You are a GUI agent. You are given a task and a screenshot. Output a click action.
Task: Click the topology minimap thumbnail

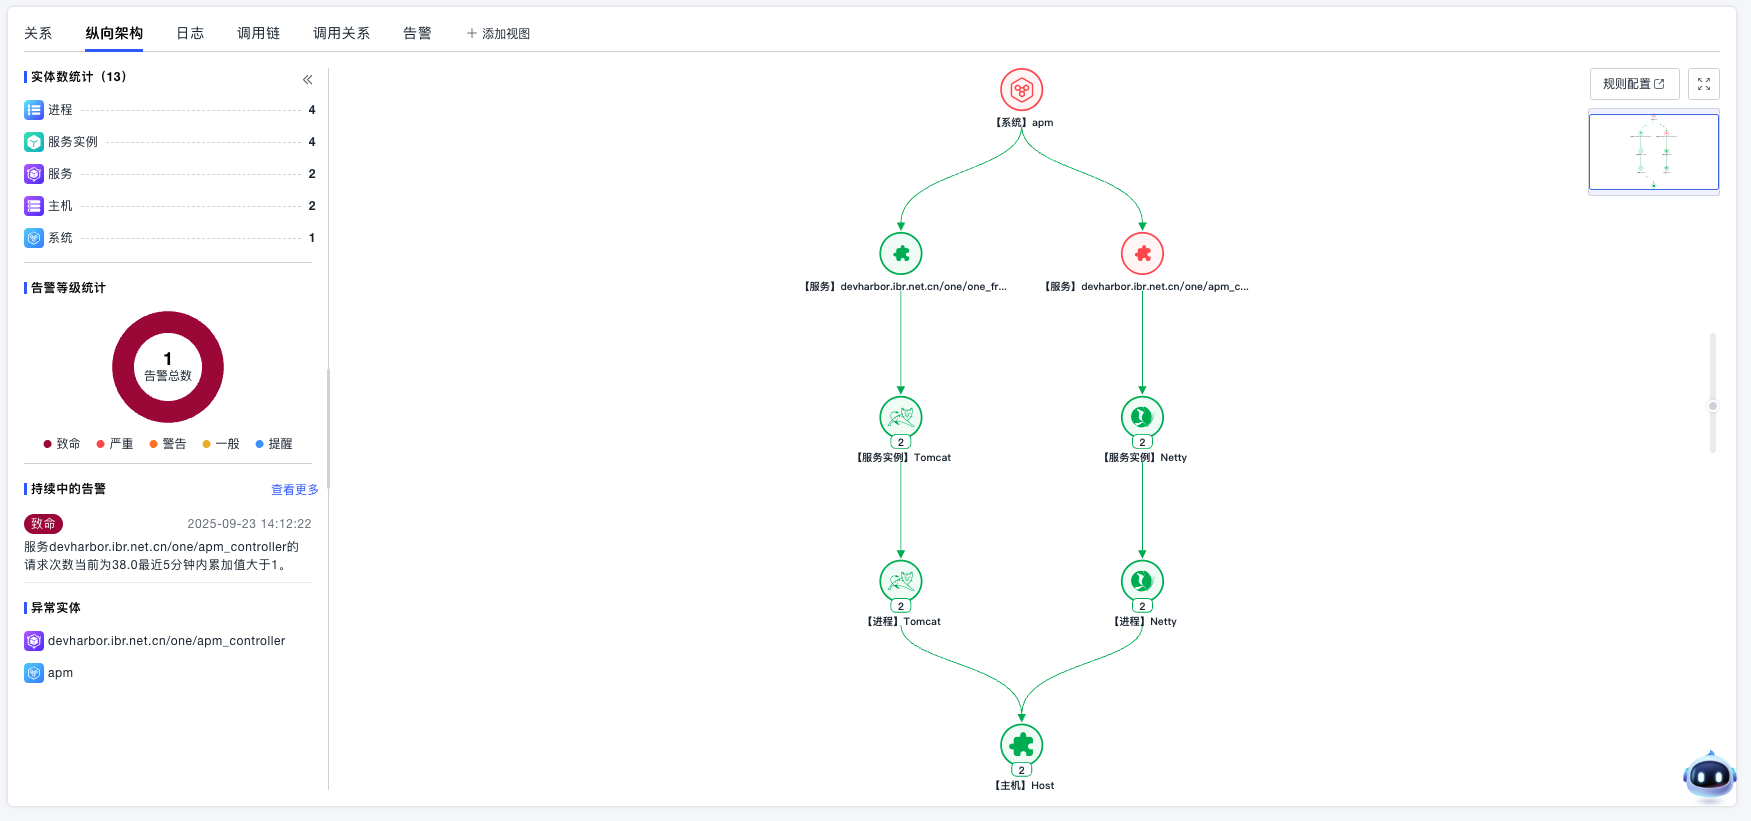[1653, 152]
